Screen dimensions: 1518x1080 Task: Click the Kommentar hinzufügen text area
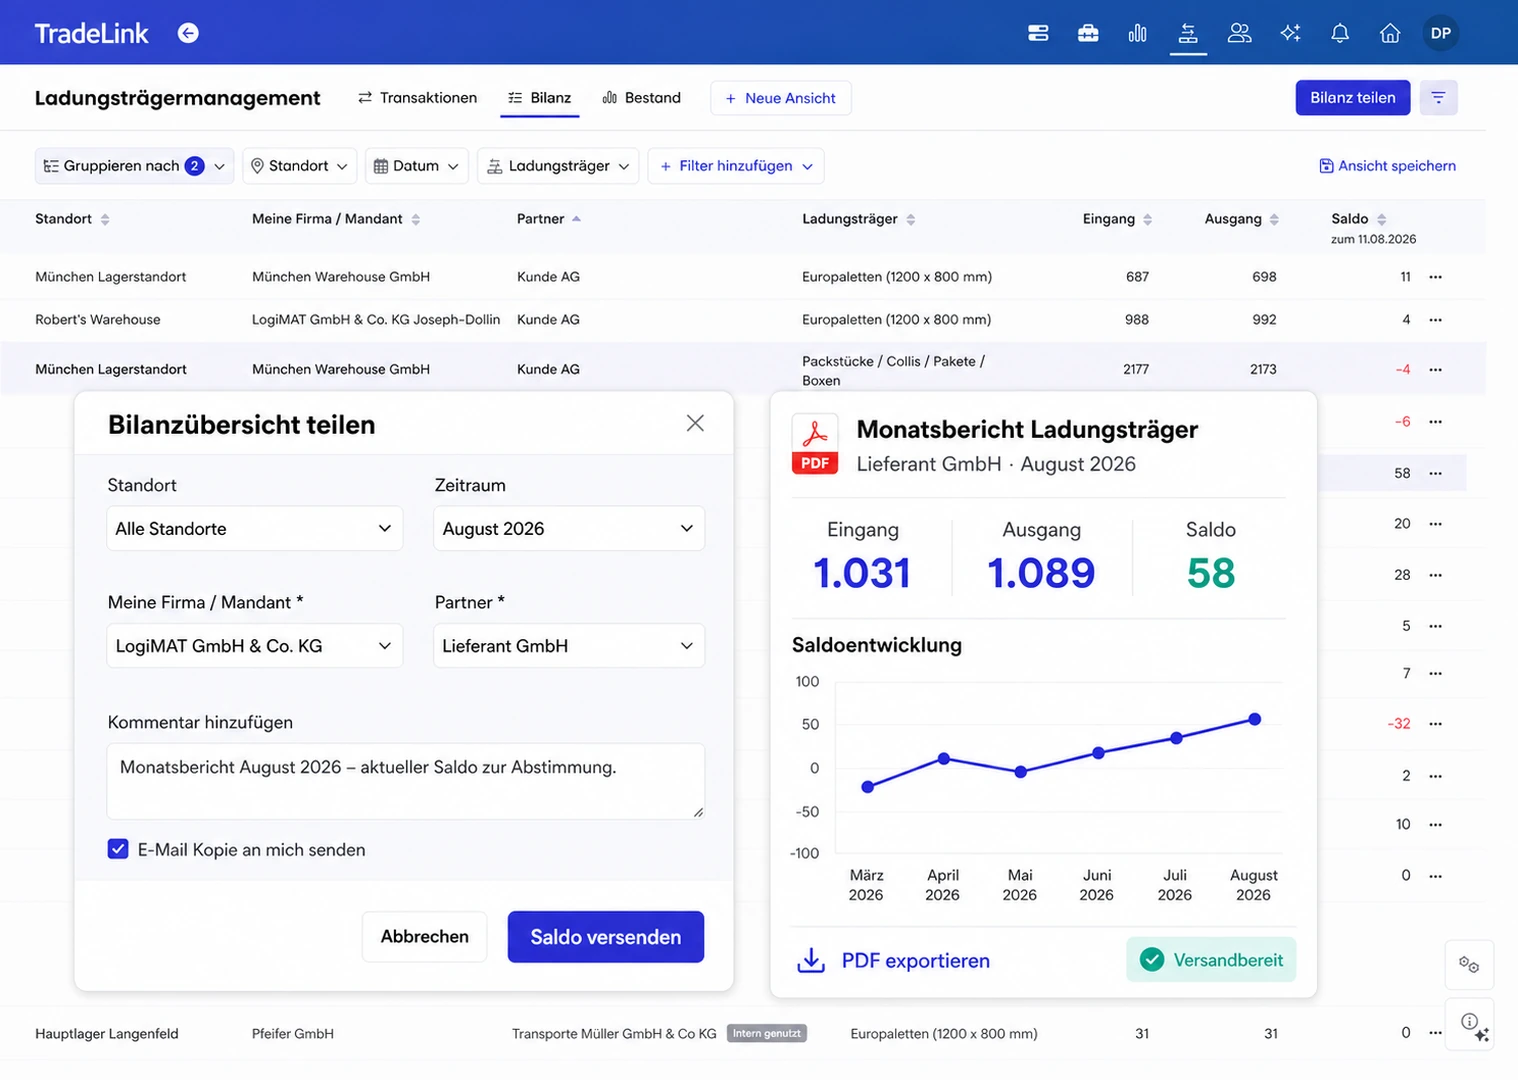(406, 781)
